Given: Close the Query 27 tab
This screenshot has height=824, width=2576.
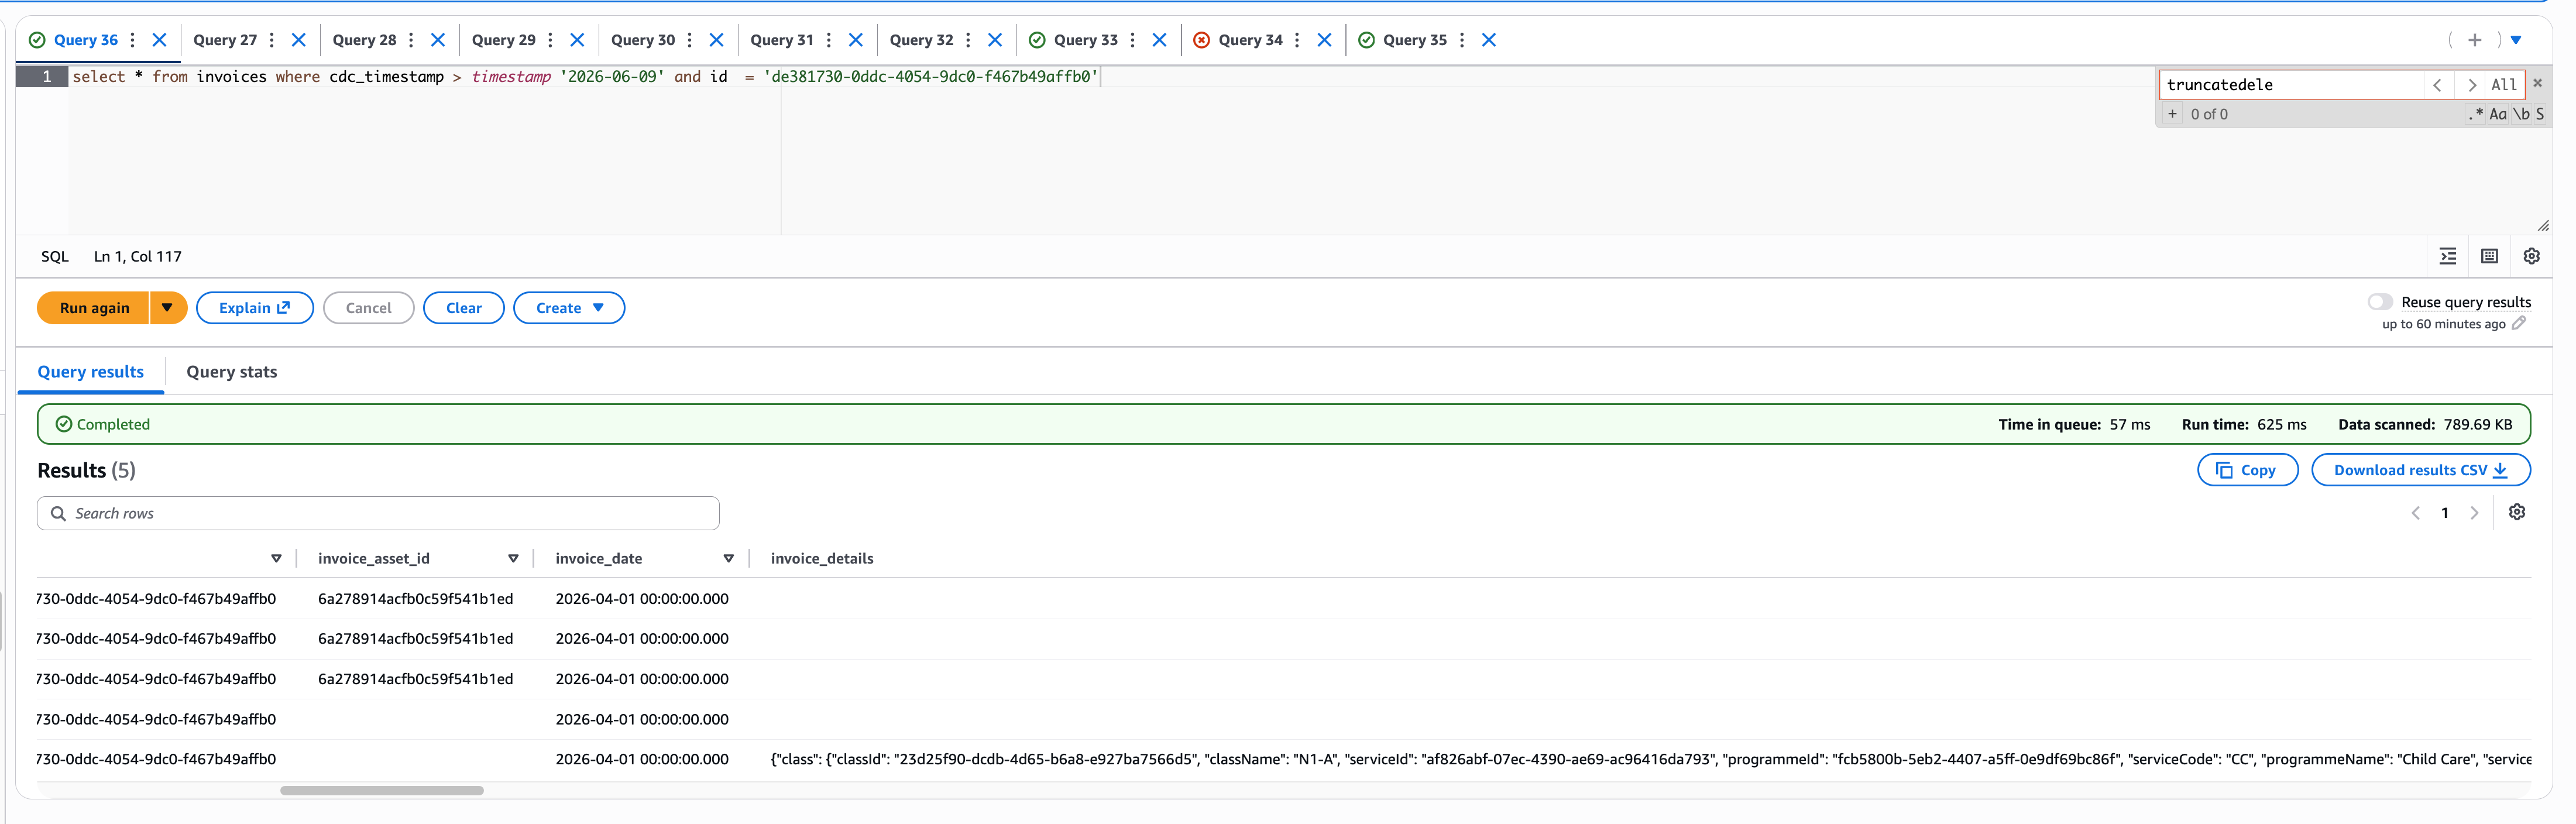Looking at the screenshot, I should tap(298, 40).
